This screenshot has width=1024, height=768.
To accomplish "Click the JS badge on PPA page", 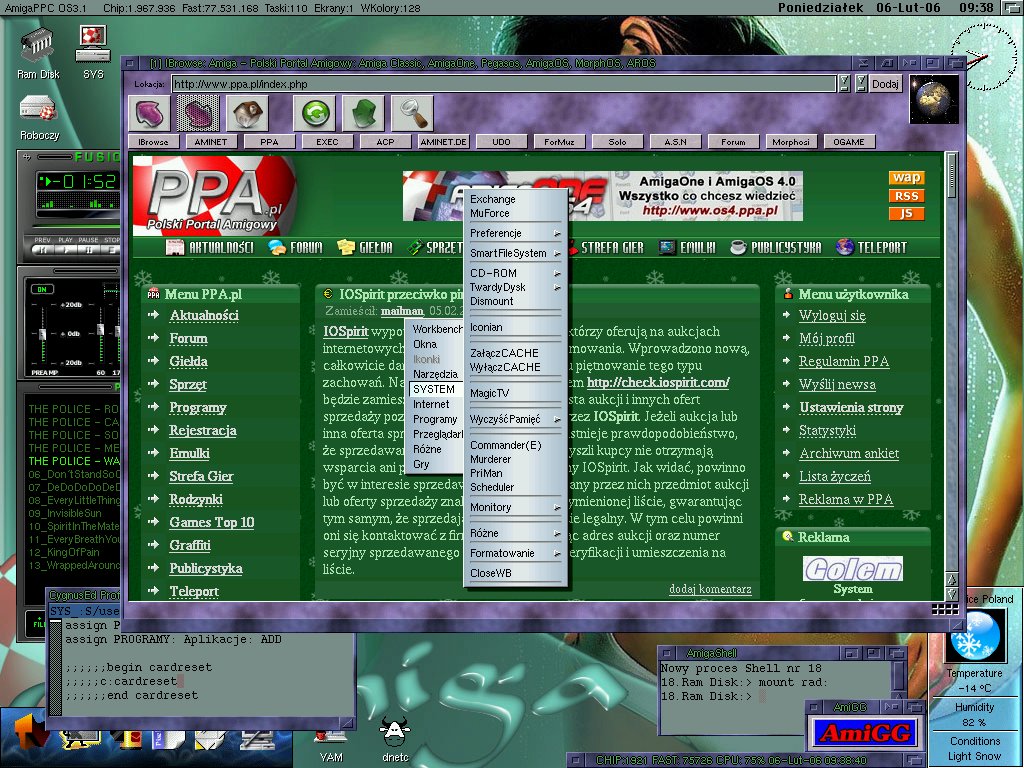I will coord(906,214).
